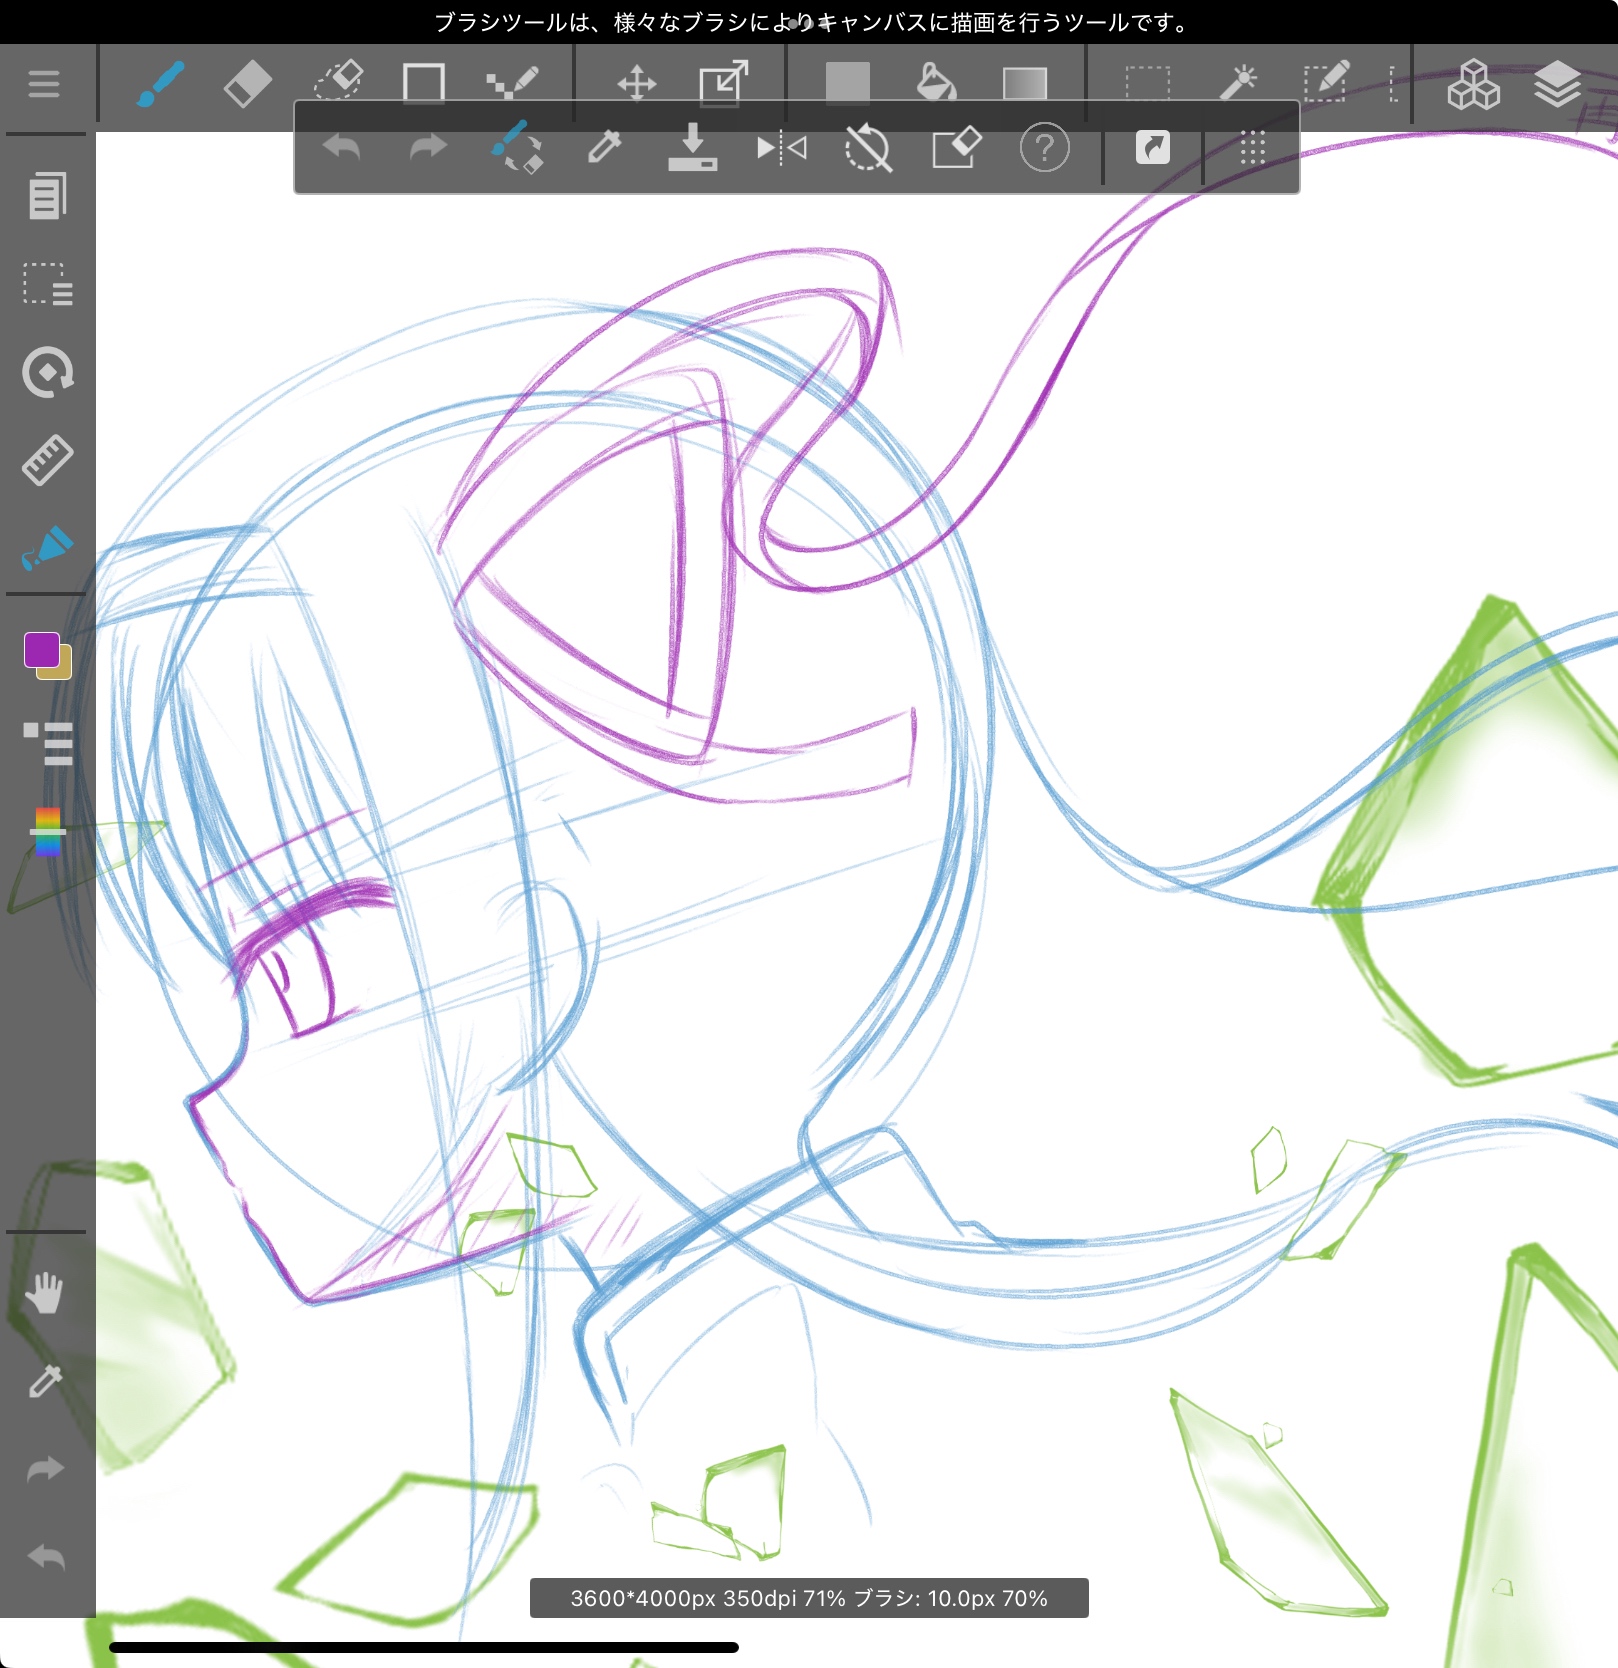Select the Eraser tool
Screen dimensions: 1618x1668
247,84
